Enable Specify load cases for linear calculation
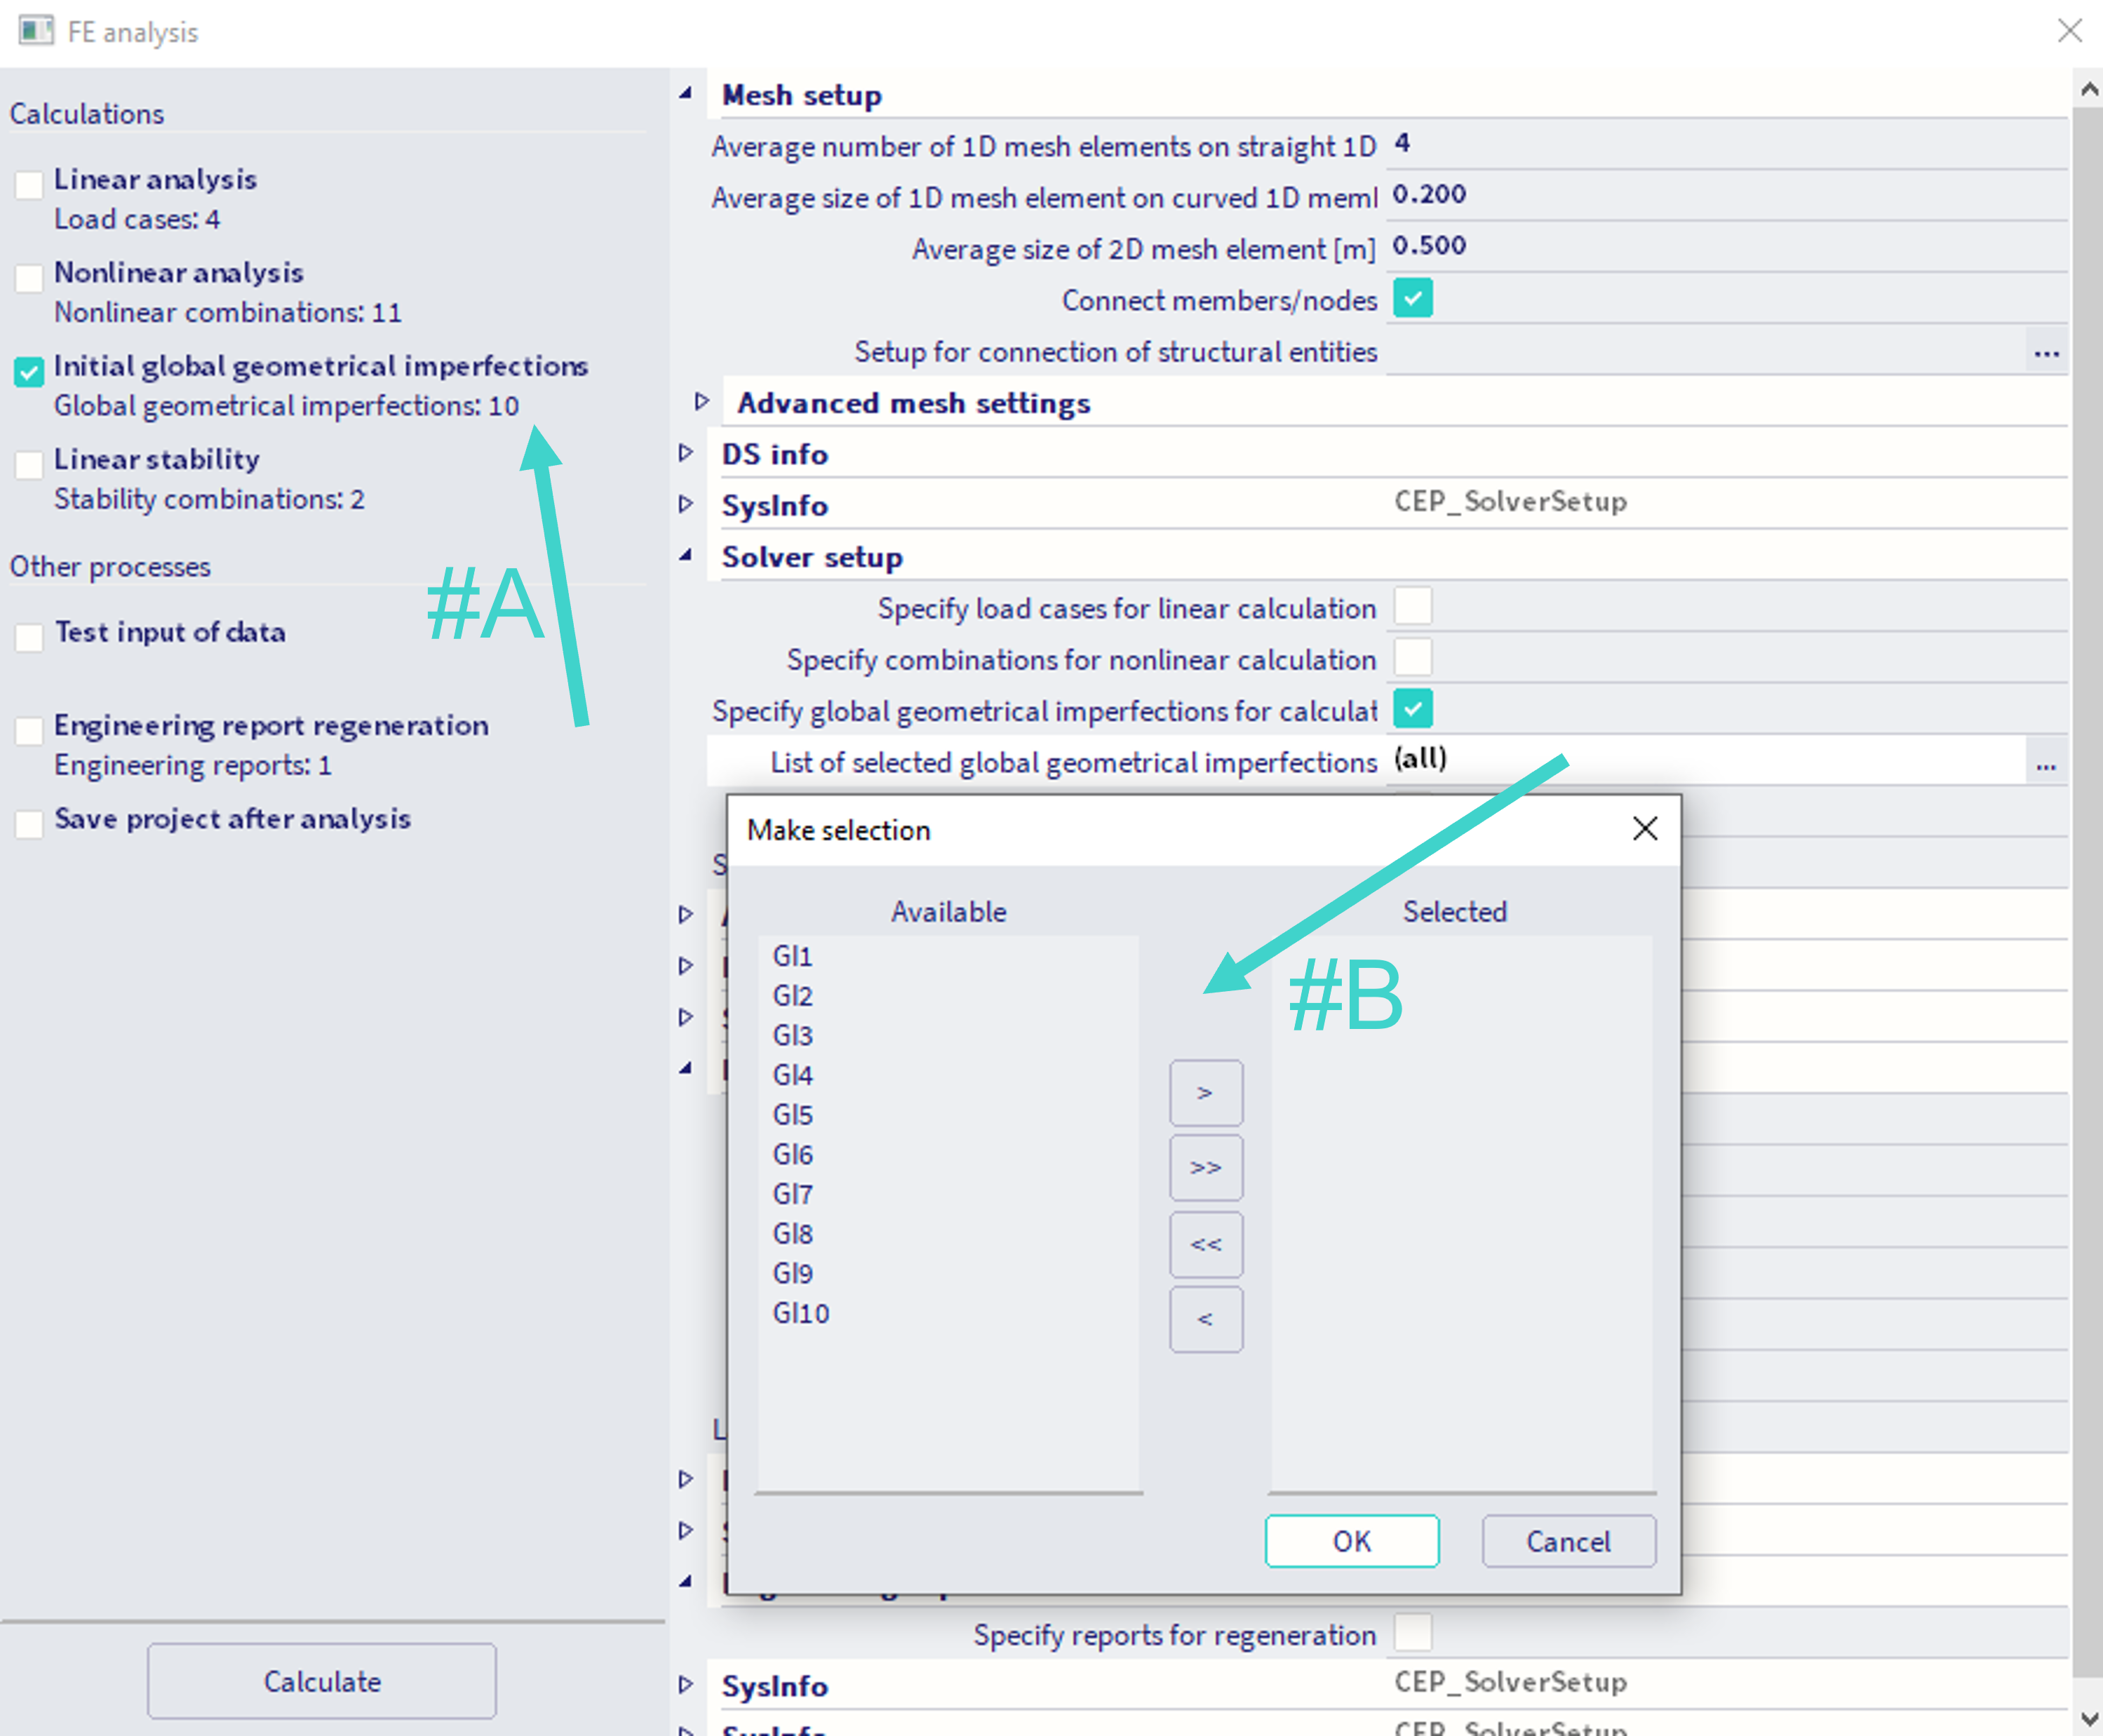This screenshot has width=2103, height=1736. pos(1412,606)
